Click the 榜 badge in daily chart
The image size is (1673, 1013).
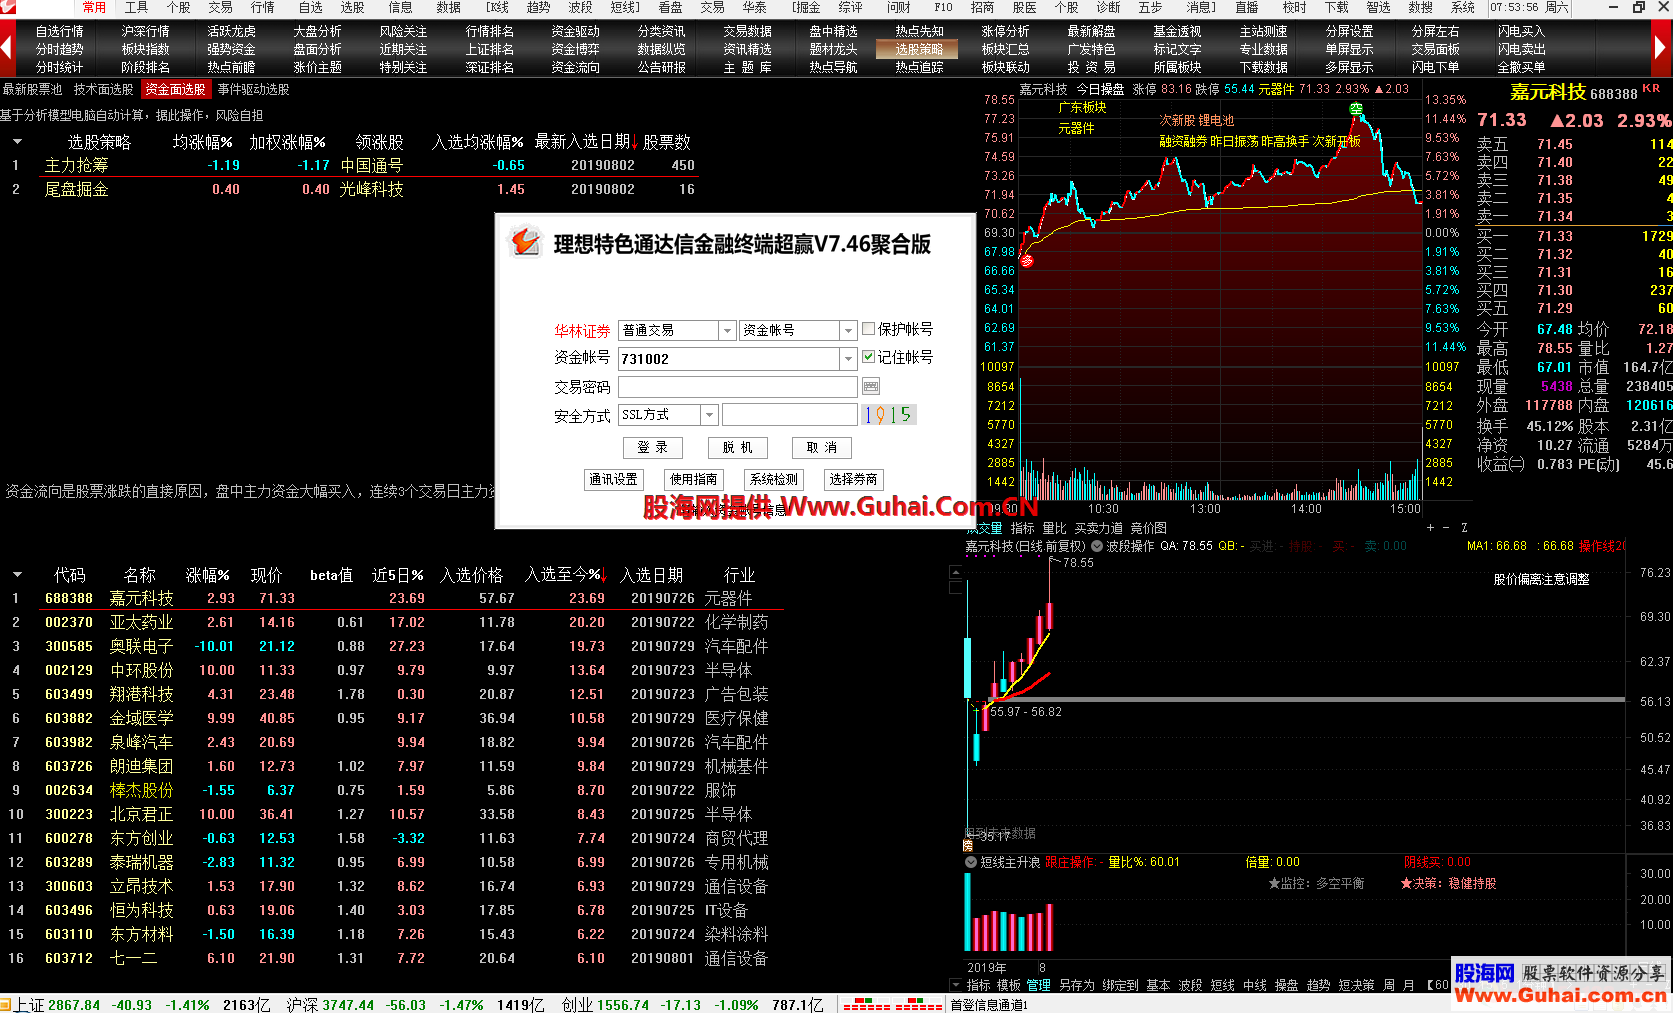tap(968, 846)
